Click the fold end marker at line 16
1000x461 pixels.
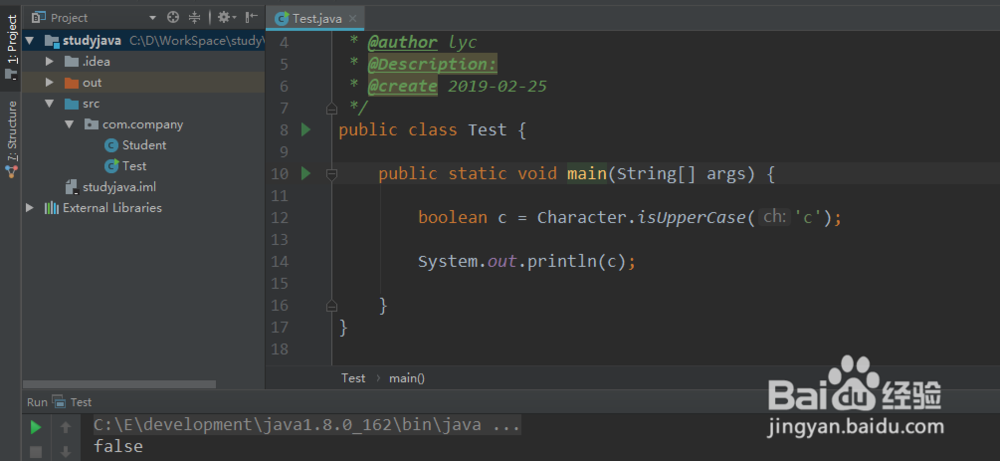coord(331,305)
